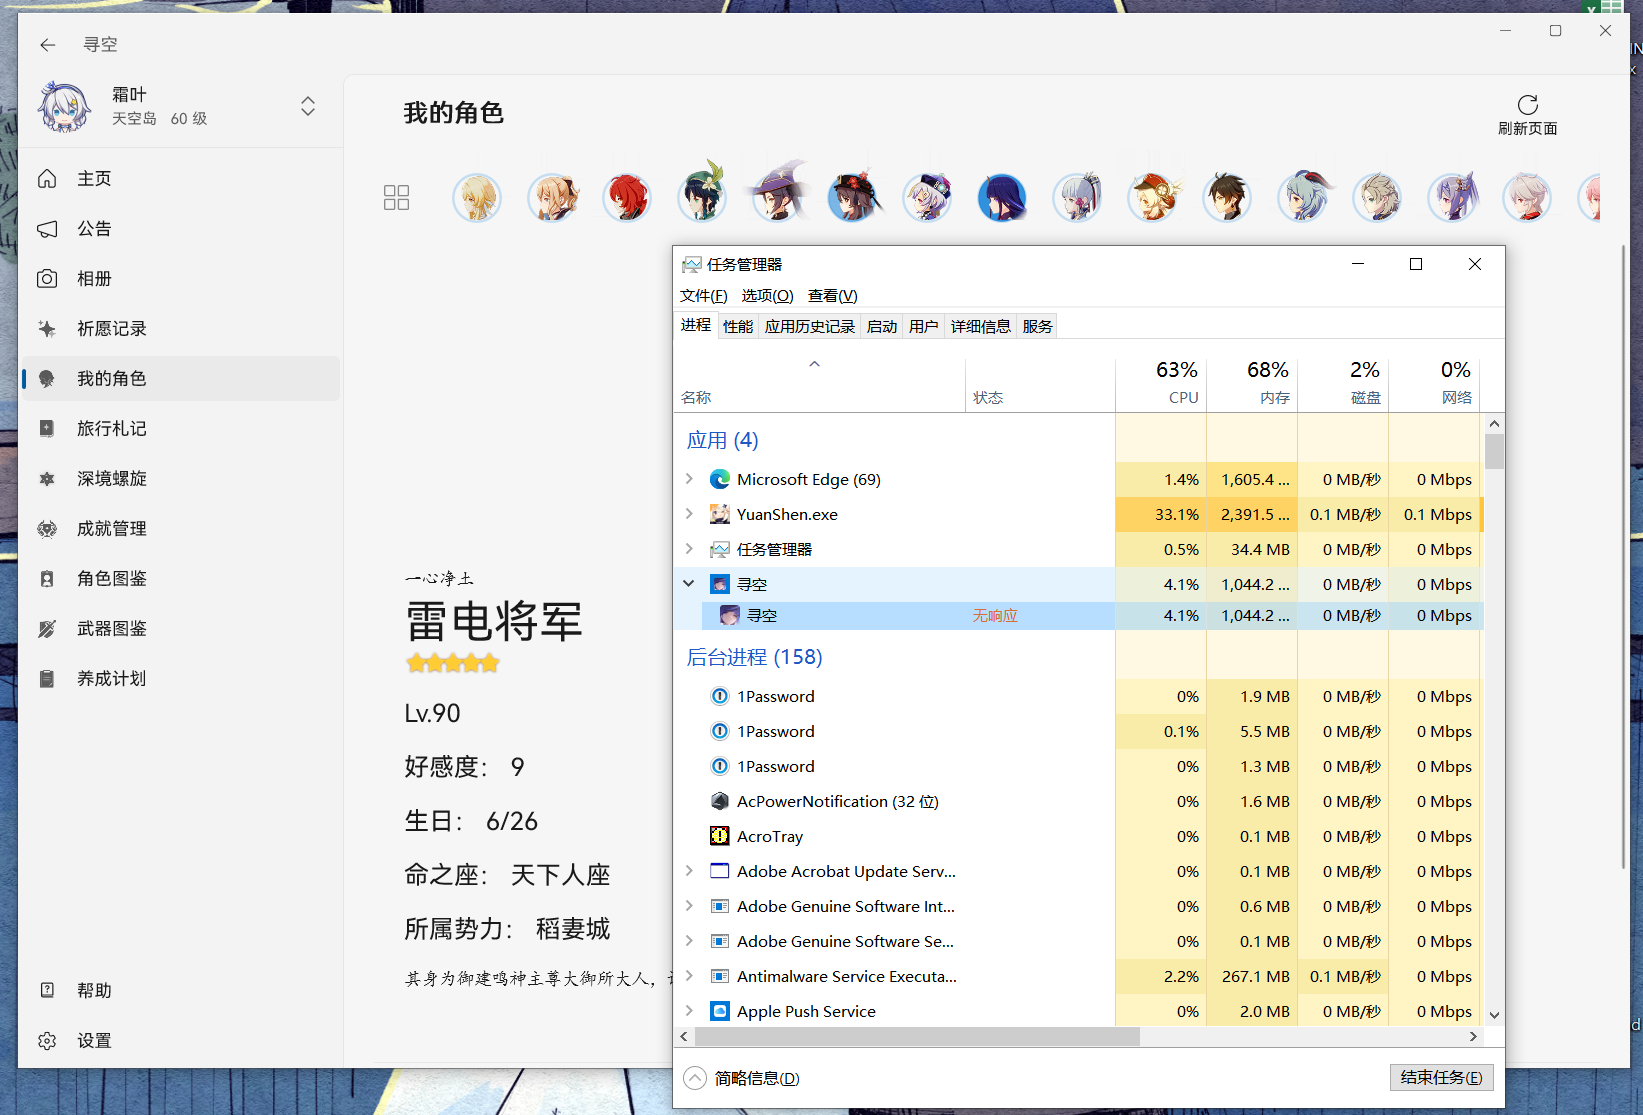Image resolution: width=1643 pixels, height=1115 pixels.
Task: Select the Venti character avatar
Action: coord(702,197)
